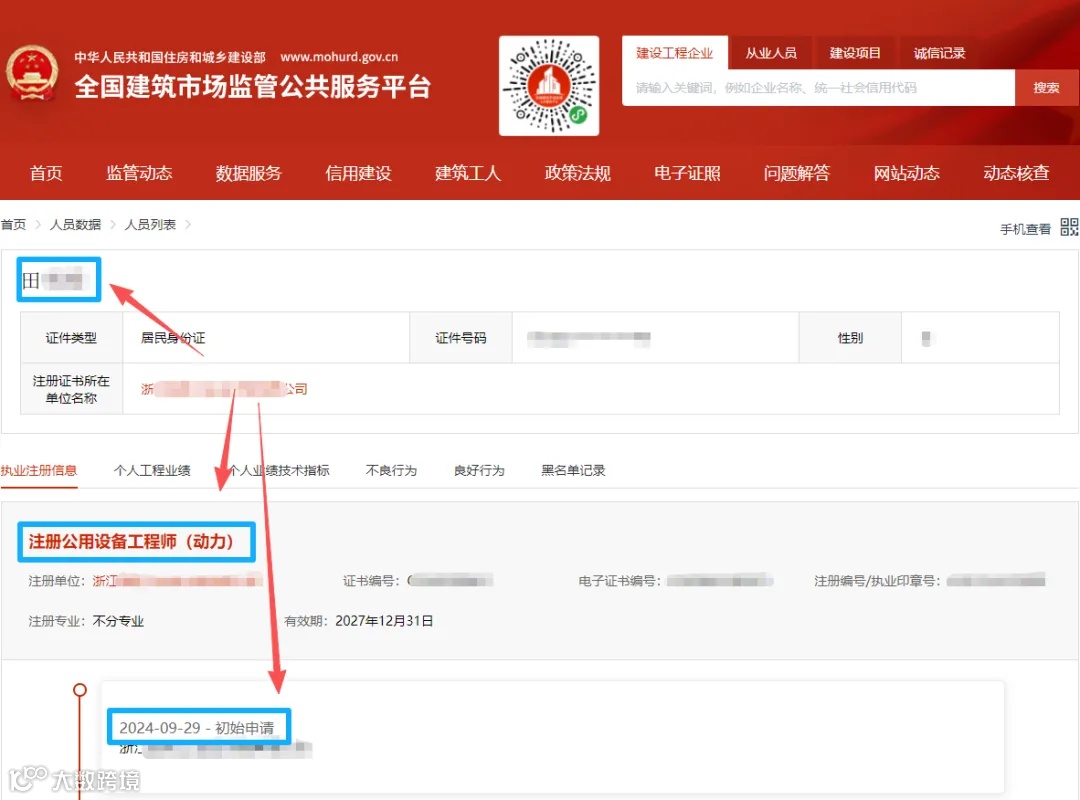Open 网站动态 navigation item
This screenshot has height=800, width=1080.
(906, 173)
